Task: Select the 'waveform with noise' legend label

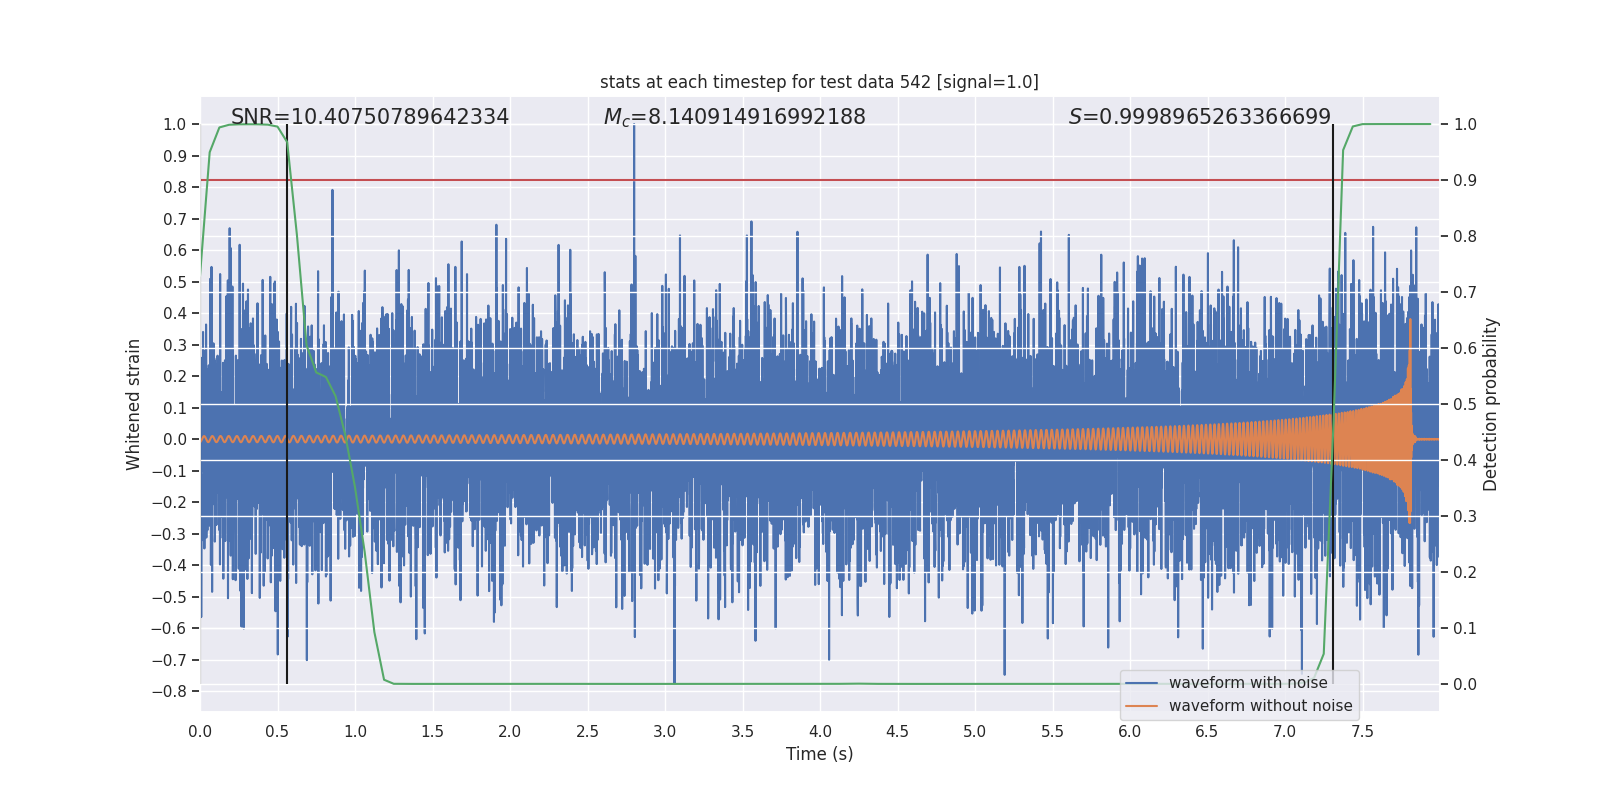Action: 1248,683
